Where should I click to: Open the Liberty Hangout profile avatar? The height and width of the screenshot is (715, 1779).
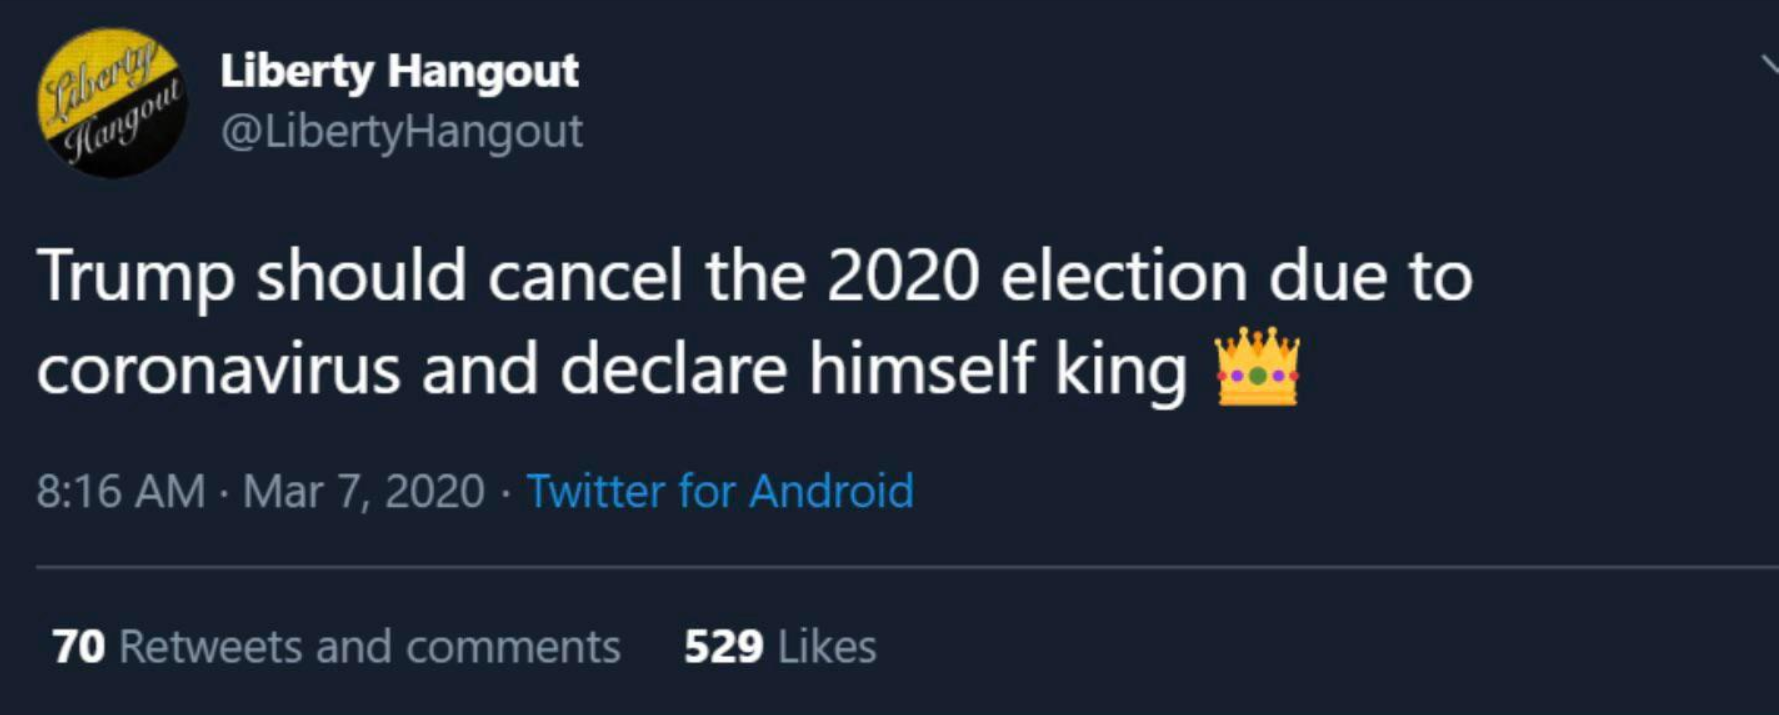coord(112,103)
